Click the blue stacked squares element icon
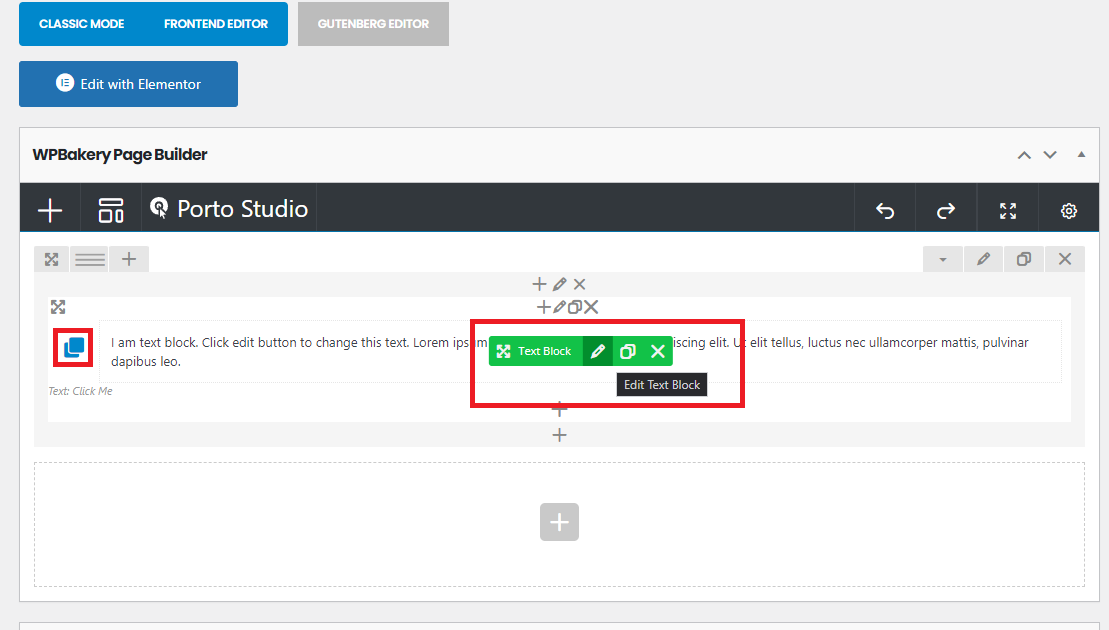Viewport: 1109px width, 630px height. point(74,347)
